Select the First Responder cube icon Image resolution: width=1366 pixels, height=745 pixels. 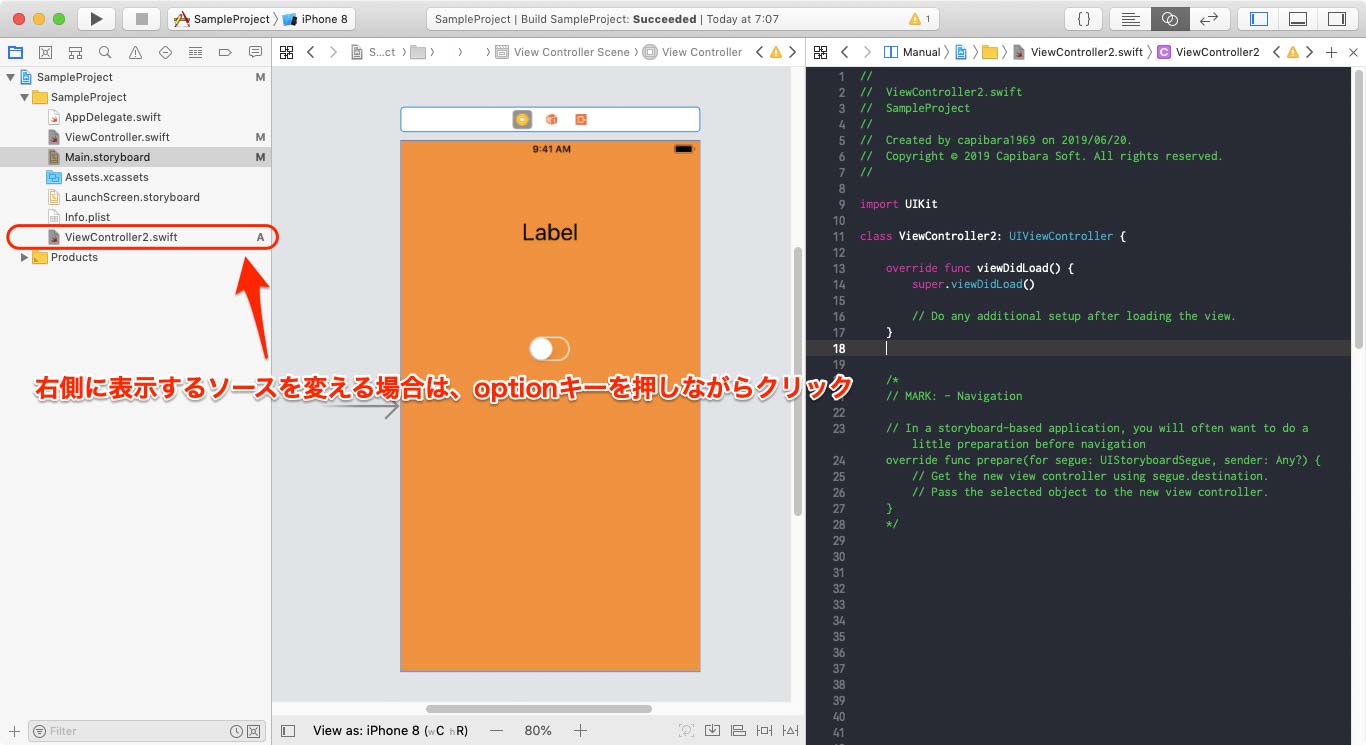(x=551, y=120)
